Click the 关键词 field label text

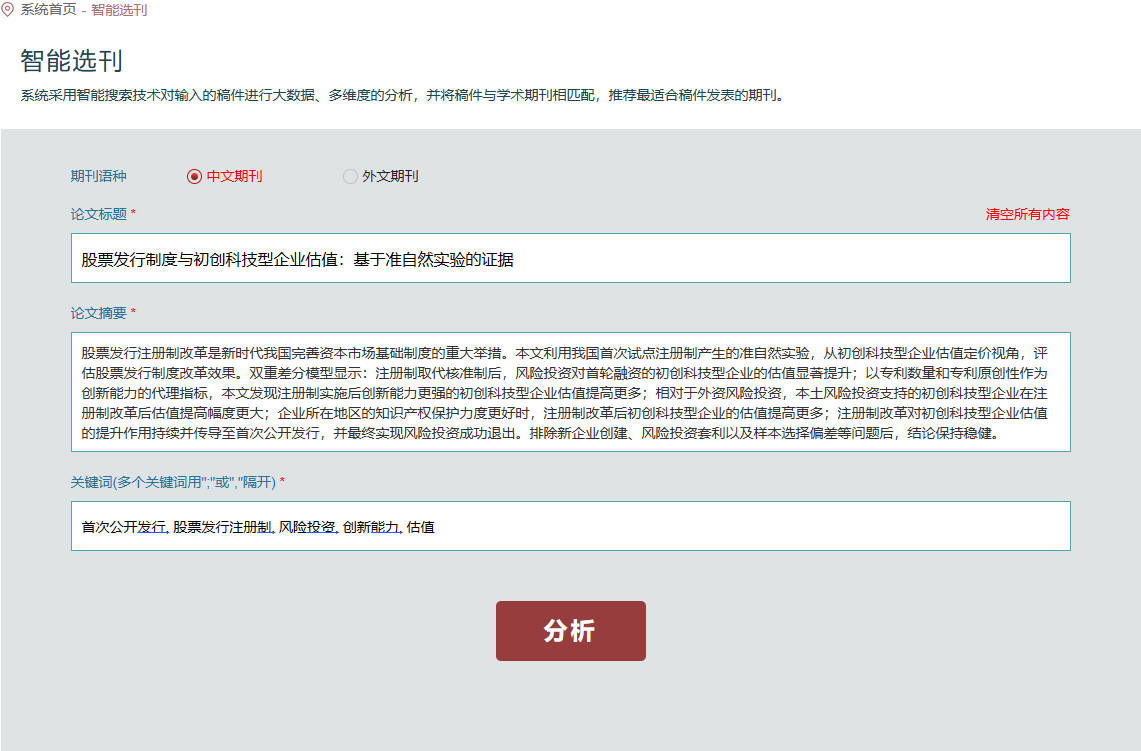pyautogui.click(x=172, y=482)
